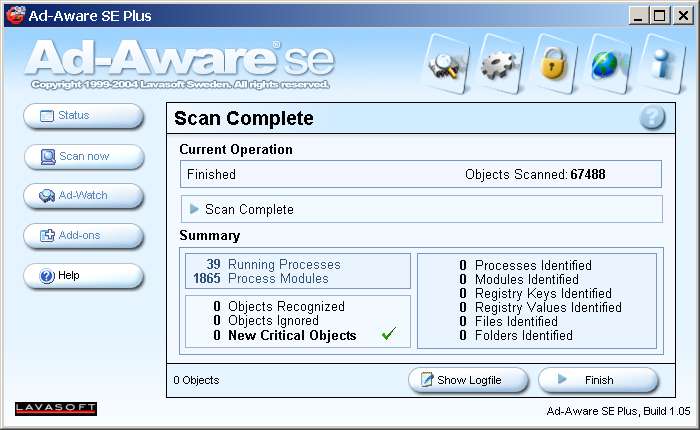Click the padlock icon in top toolbar

[x=553, y=64]
